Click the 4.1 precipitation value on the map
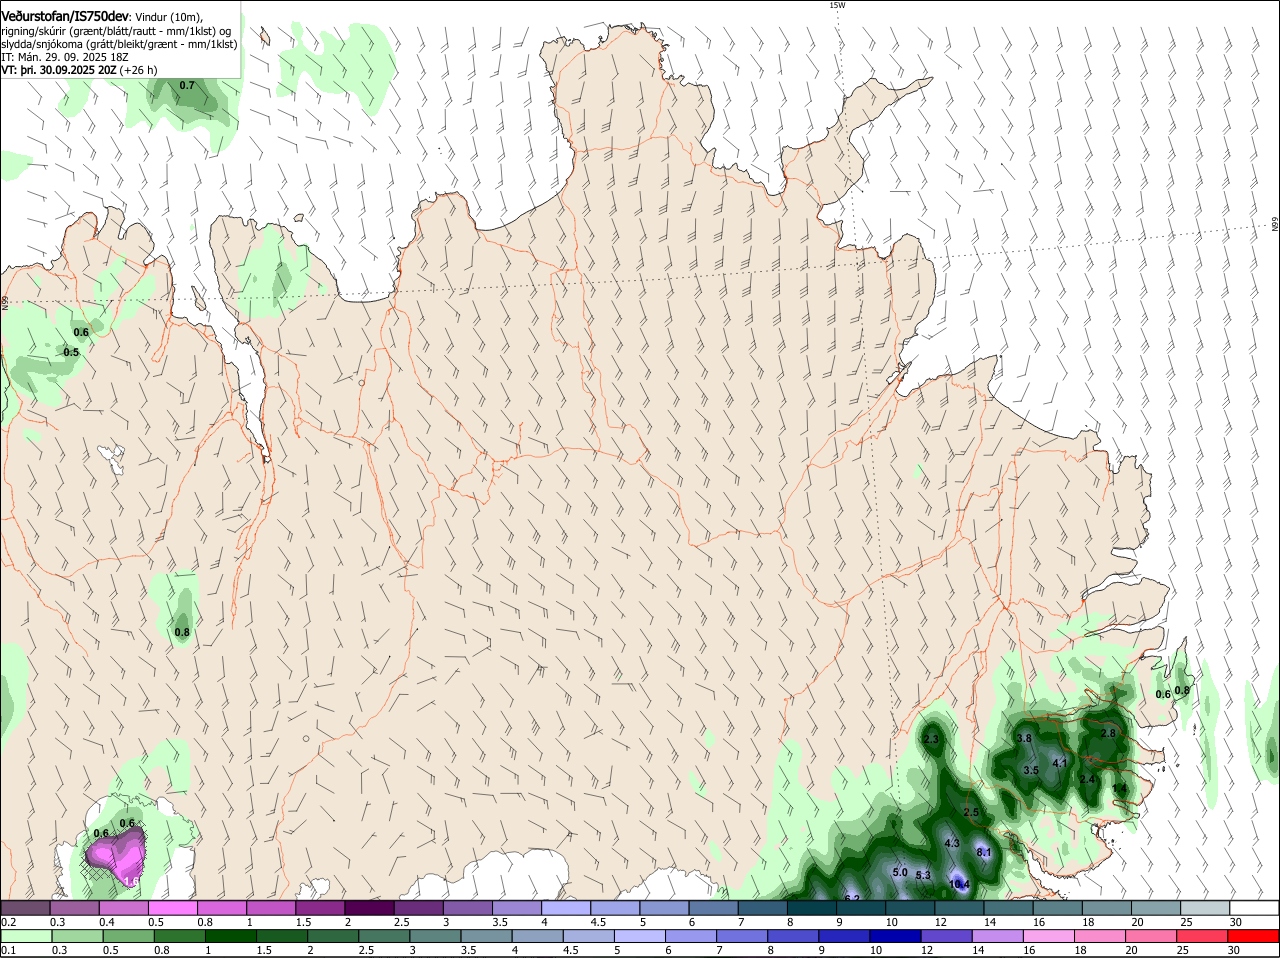This screenshot has height=958, width=1280. pyautogui.click(x=1061, y=763)
